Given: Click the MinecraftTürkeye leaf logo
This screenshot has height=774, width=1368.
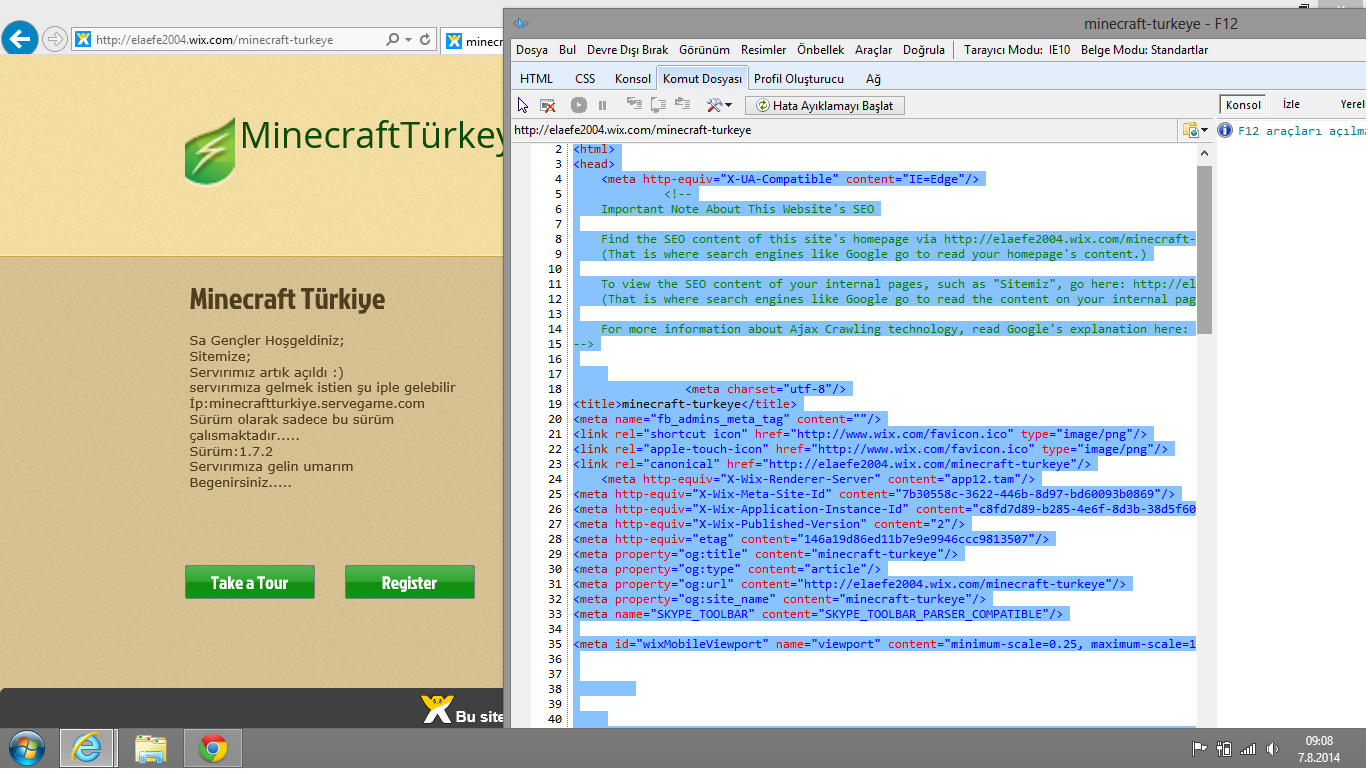Looking at the screenshot, I should pyautogui.click(x=210, y=150).
